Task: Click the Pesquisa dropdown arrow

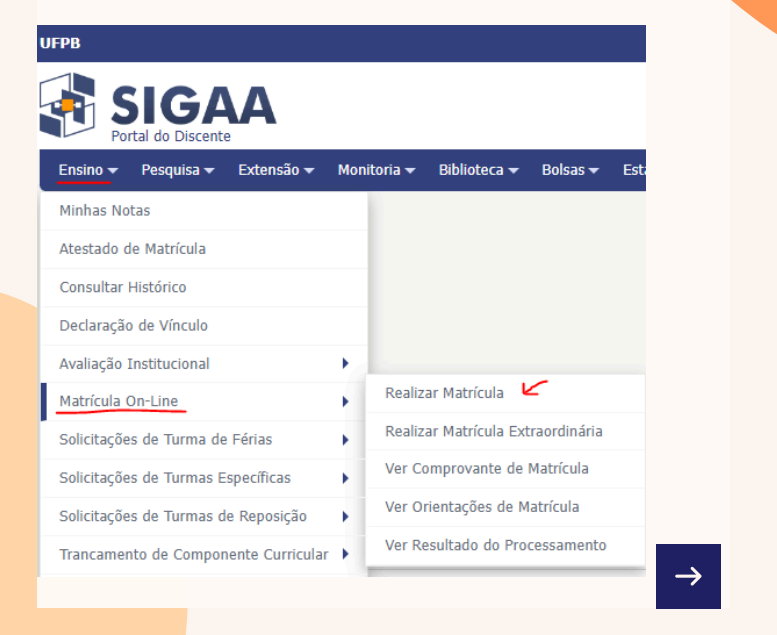Action: (x=210, y=171)
